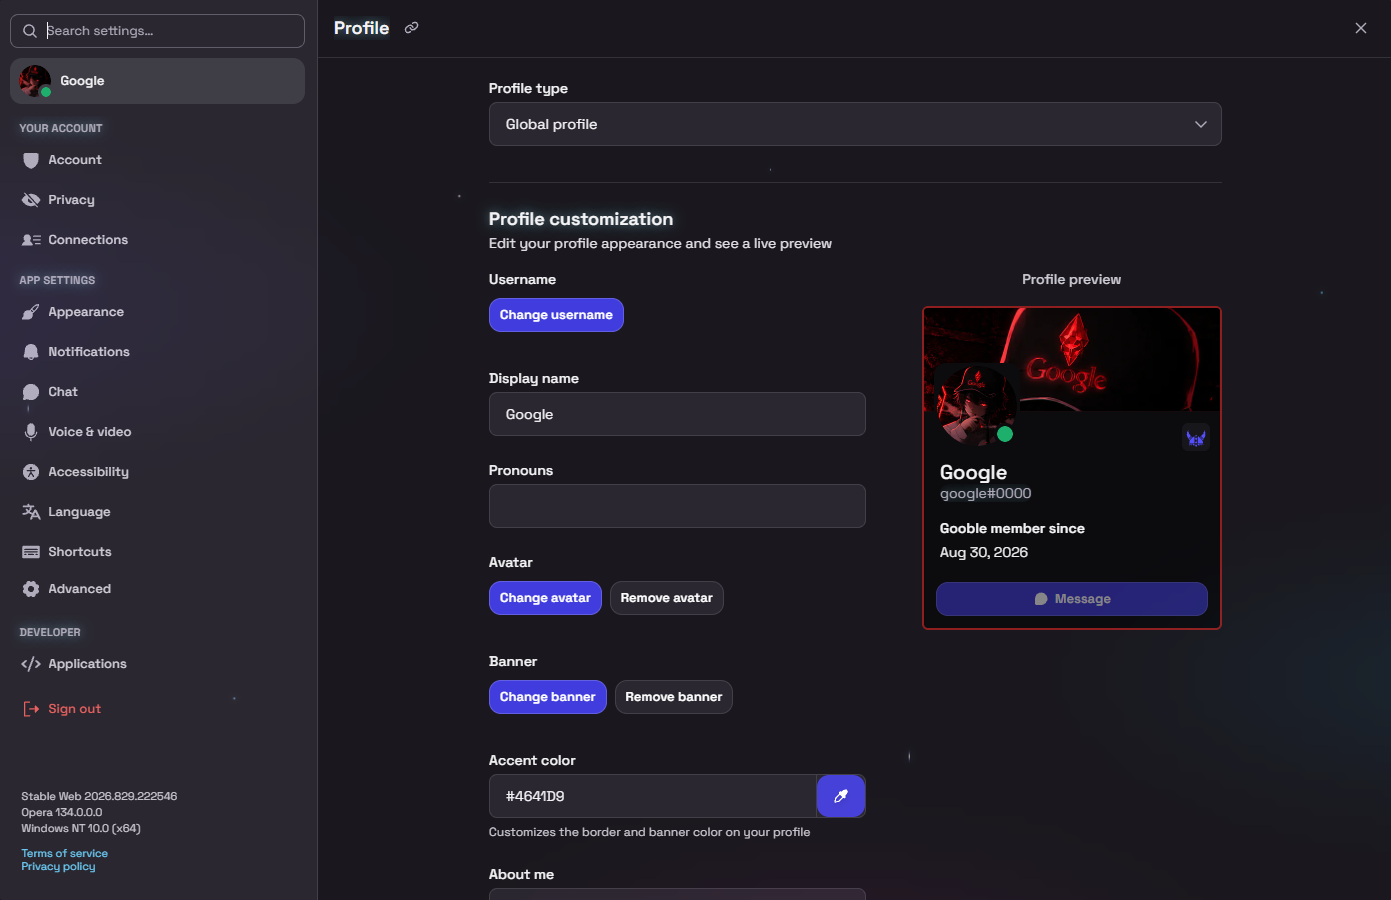Click the badge icon in profile preview
The width and height of the screenshot is (1391, 900).
pyautogui.click(x=1196, y=438)
